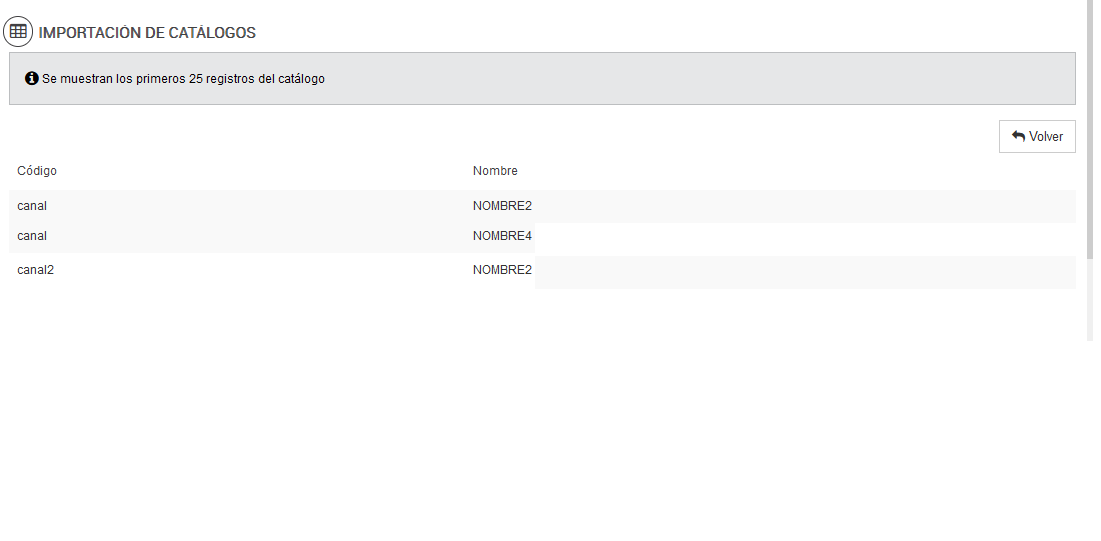1101x541 pixels.
Task: Click the Importación de Catálogos title
Action: pyautogui.click(x=147, y=33)
